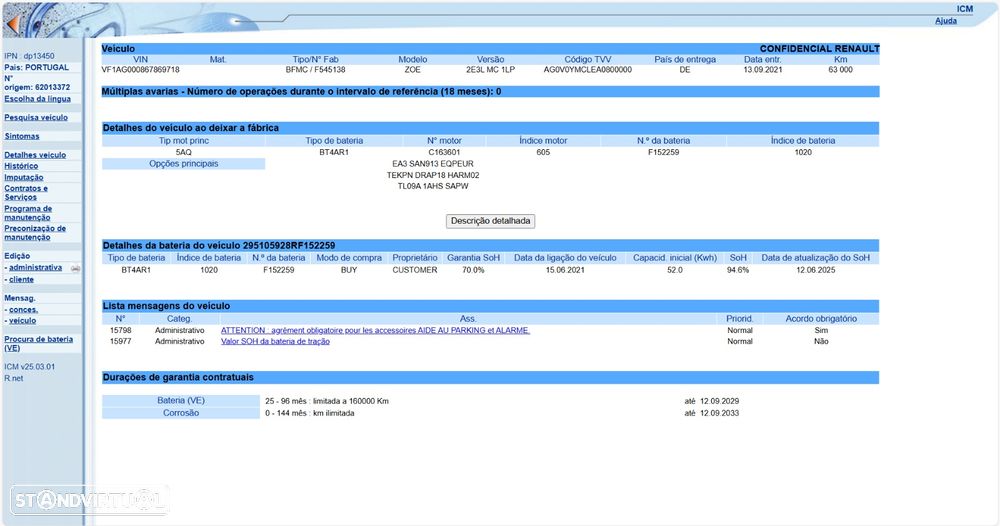
Task: Click the ZOE model value
Action: 413,69
